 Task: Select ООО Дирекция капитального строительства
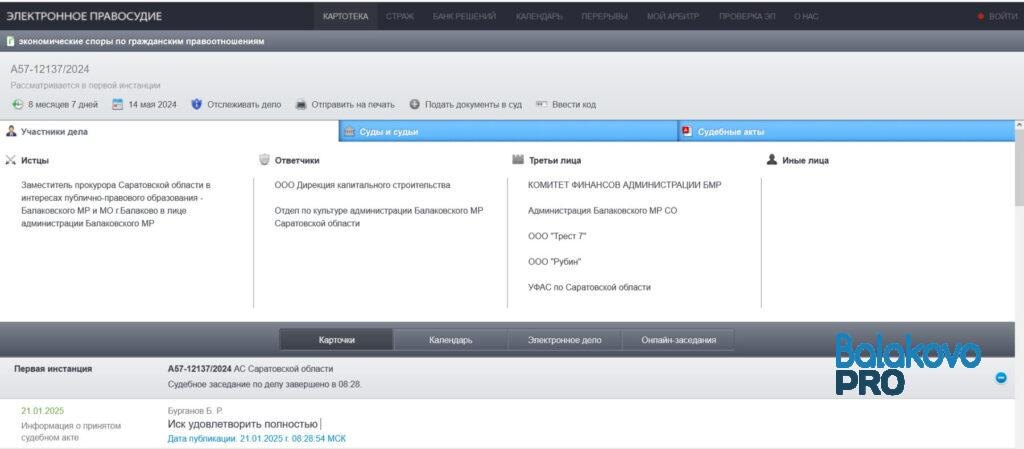coord(362,185)
